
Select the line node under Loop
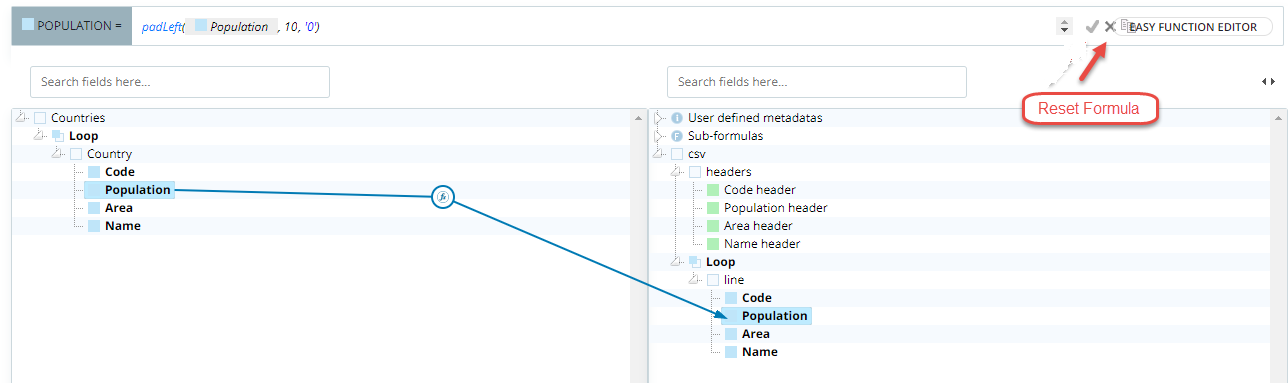coord(733,280)
